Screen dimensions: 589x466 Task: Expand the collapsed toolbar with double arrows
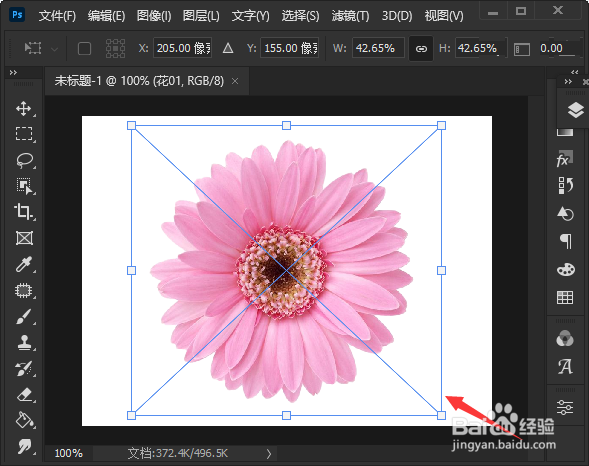point(14,72)
